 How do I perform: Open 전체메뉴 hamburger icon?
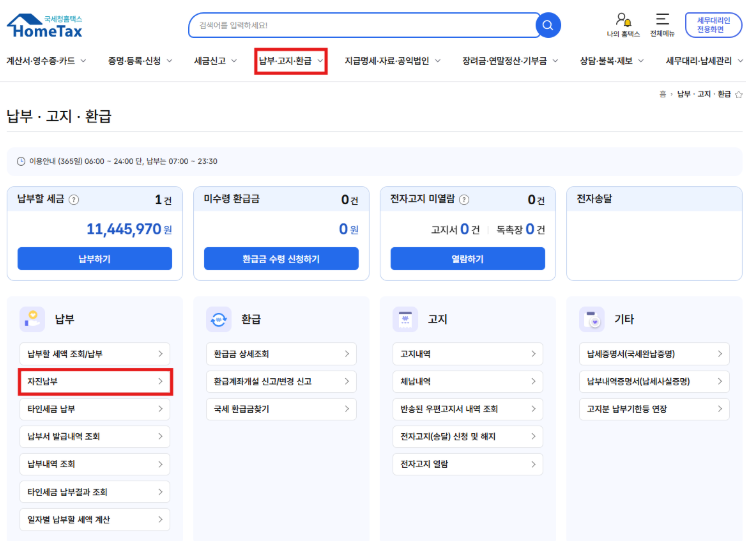pos(662,20)
